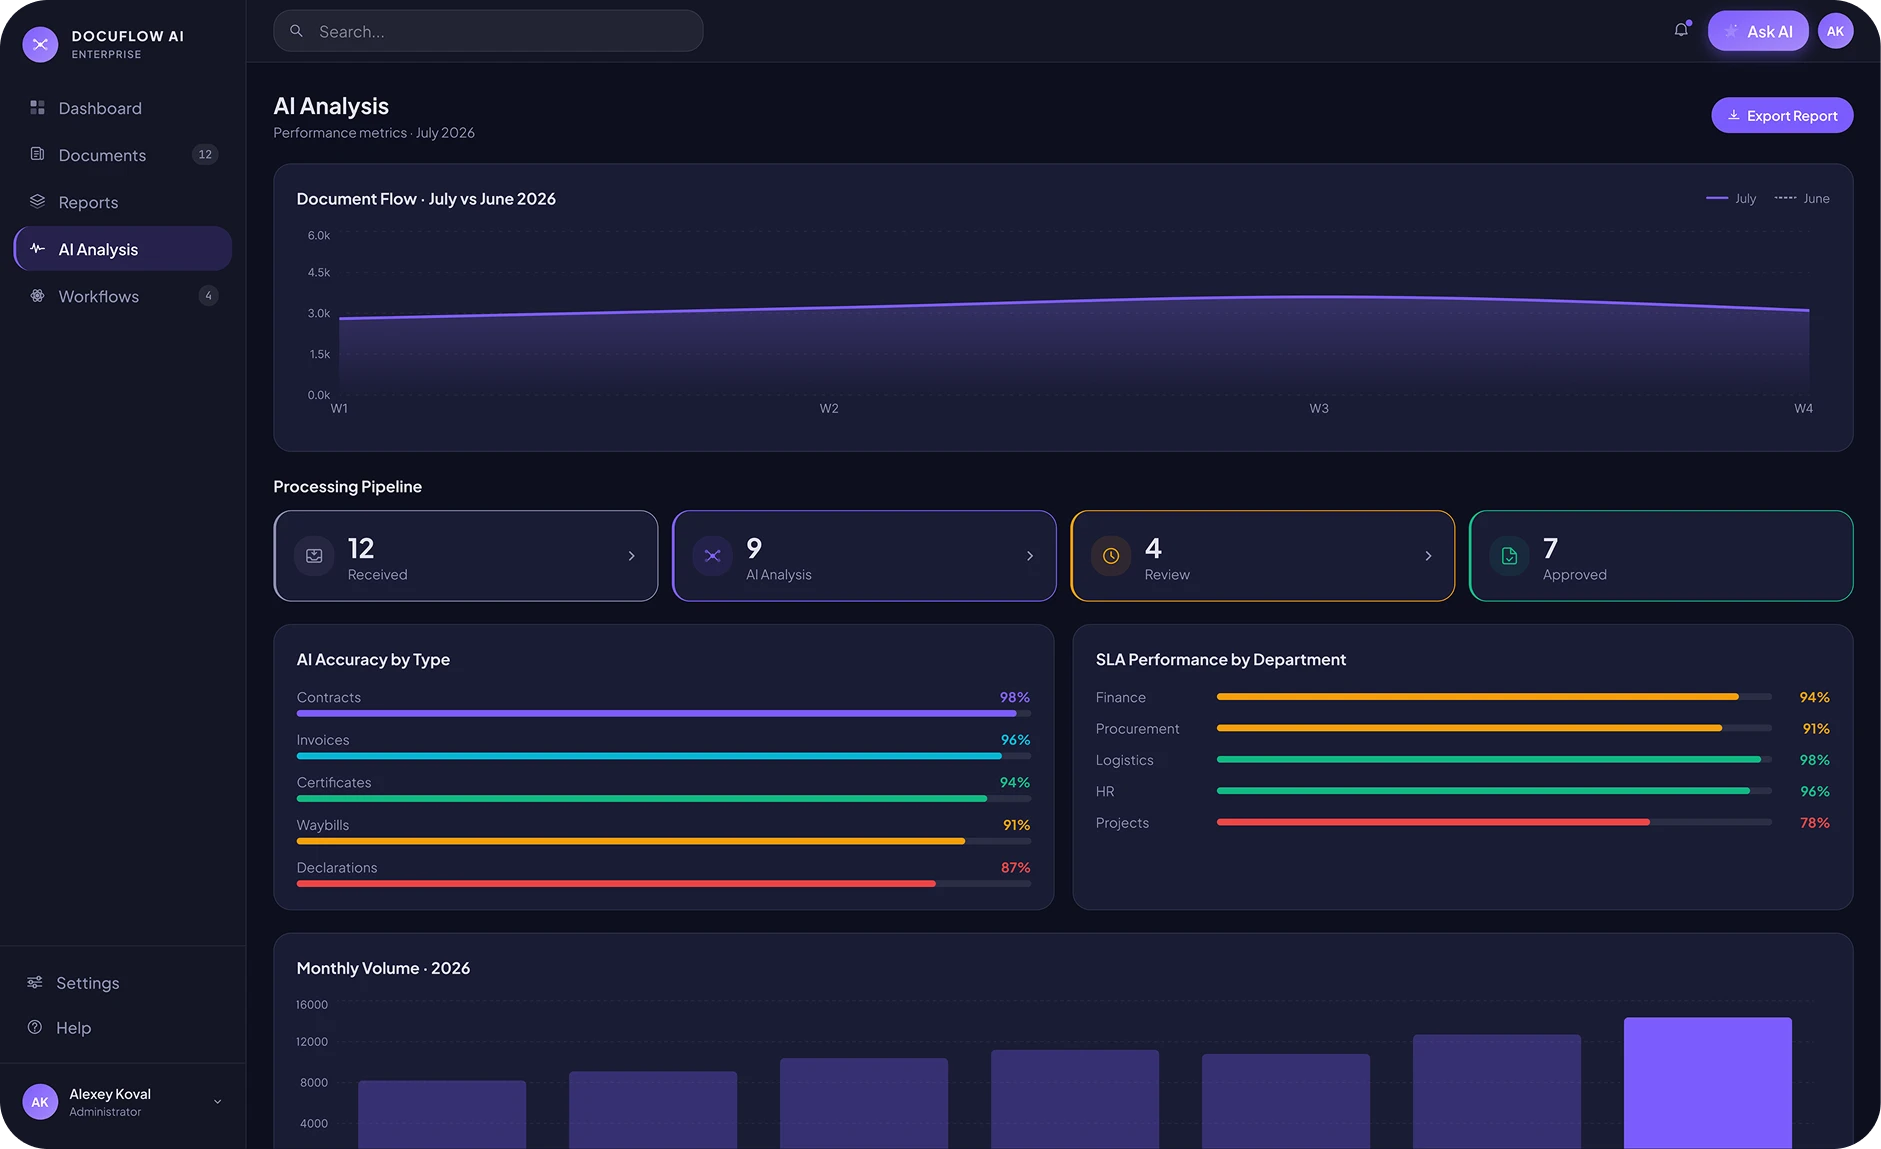Screen dimensions: 1881x1149
Task: Click the AI Analysis pipeline card icon
Action: click(x=712, y=556)
